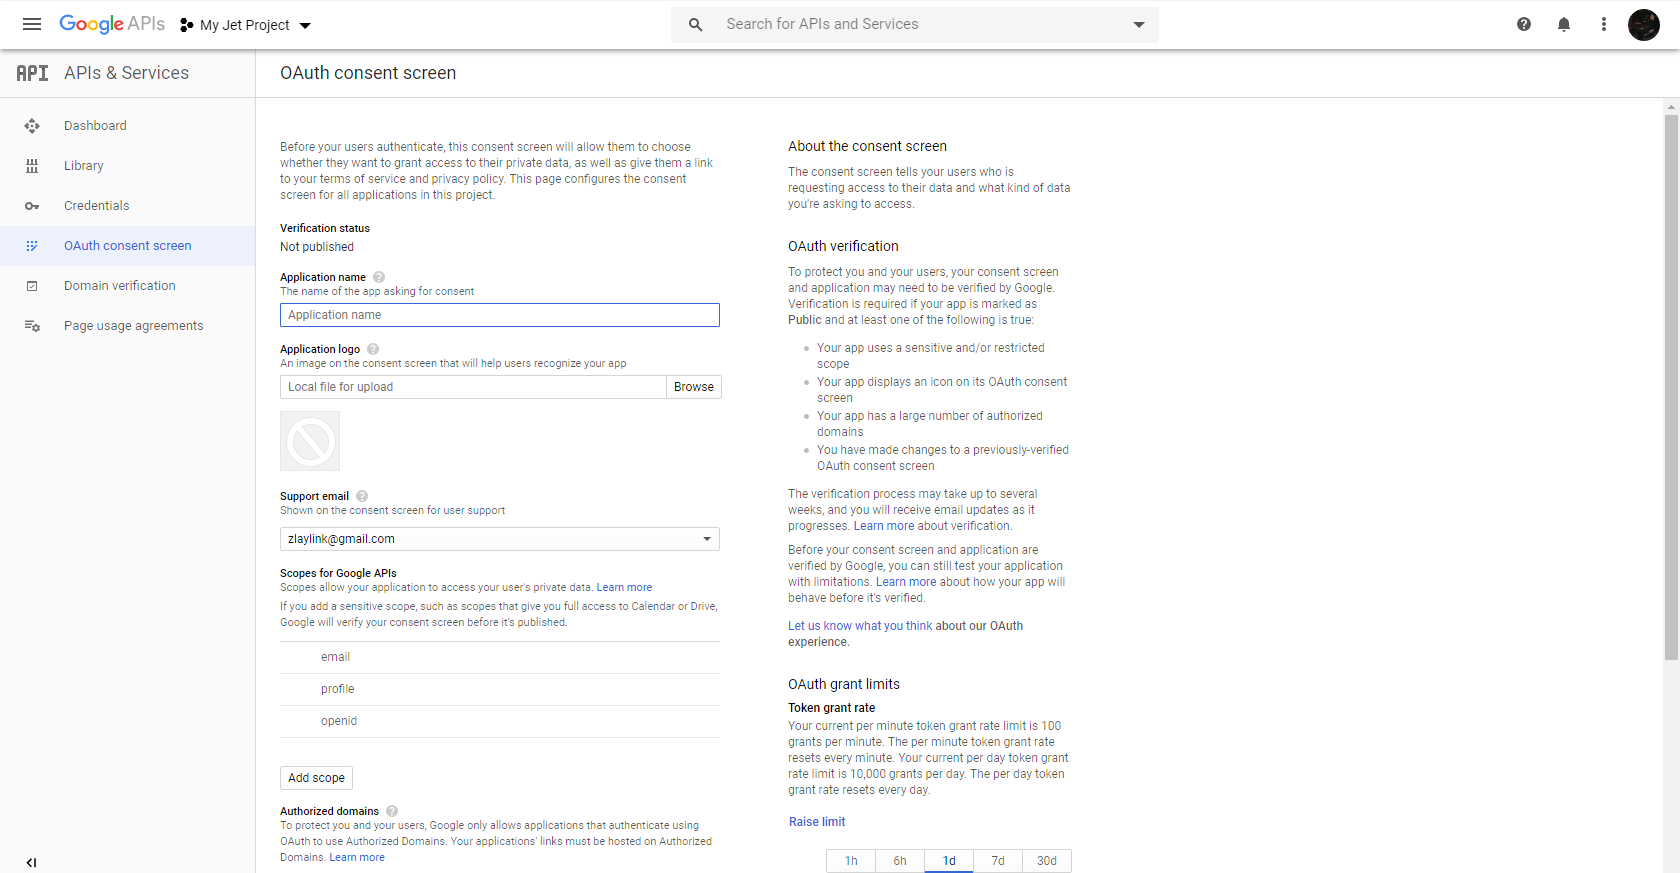Open the main hamburger menu
The image size is (1680, 873).
click(32, 24)
